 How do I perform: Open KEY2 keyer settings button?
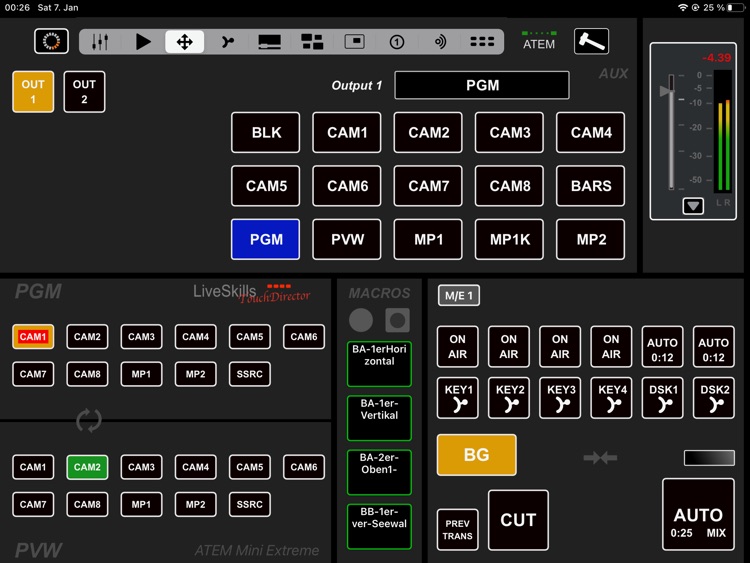[509, 398]
